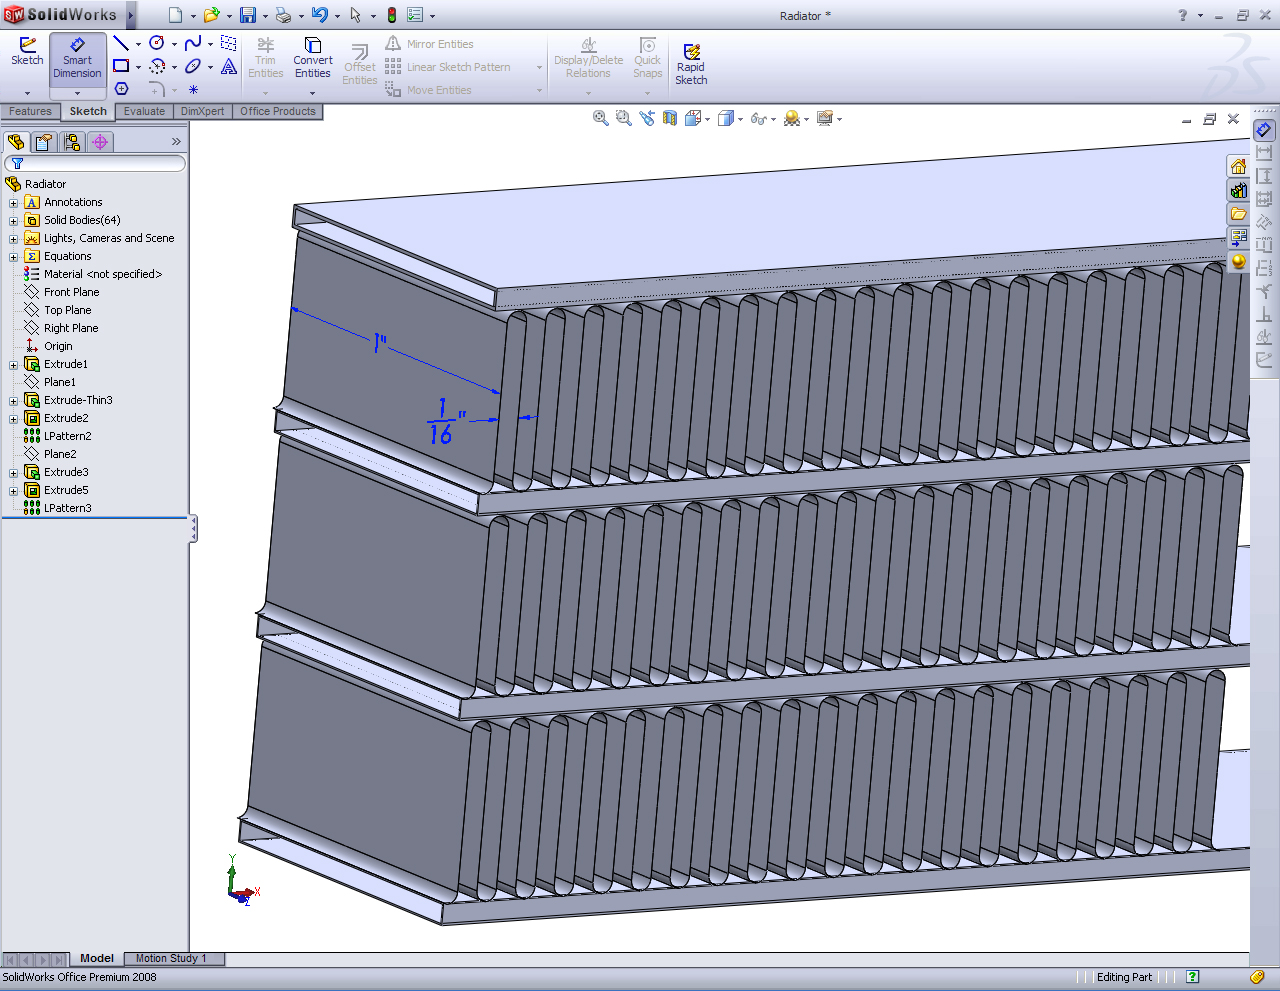Expand the Solid Bodies(64) node

13,221
